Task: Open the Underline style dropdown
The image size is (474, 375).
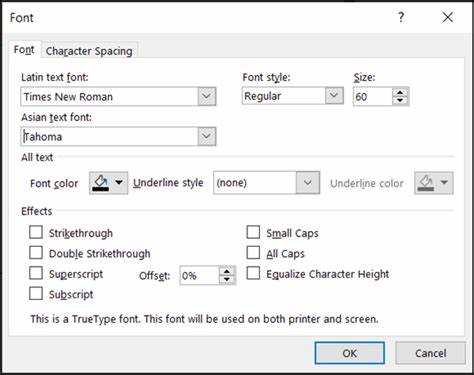Action: [308, 183]
